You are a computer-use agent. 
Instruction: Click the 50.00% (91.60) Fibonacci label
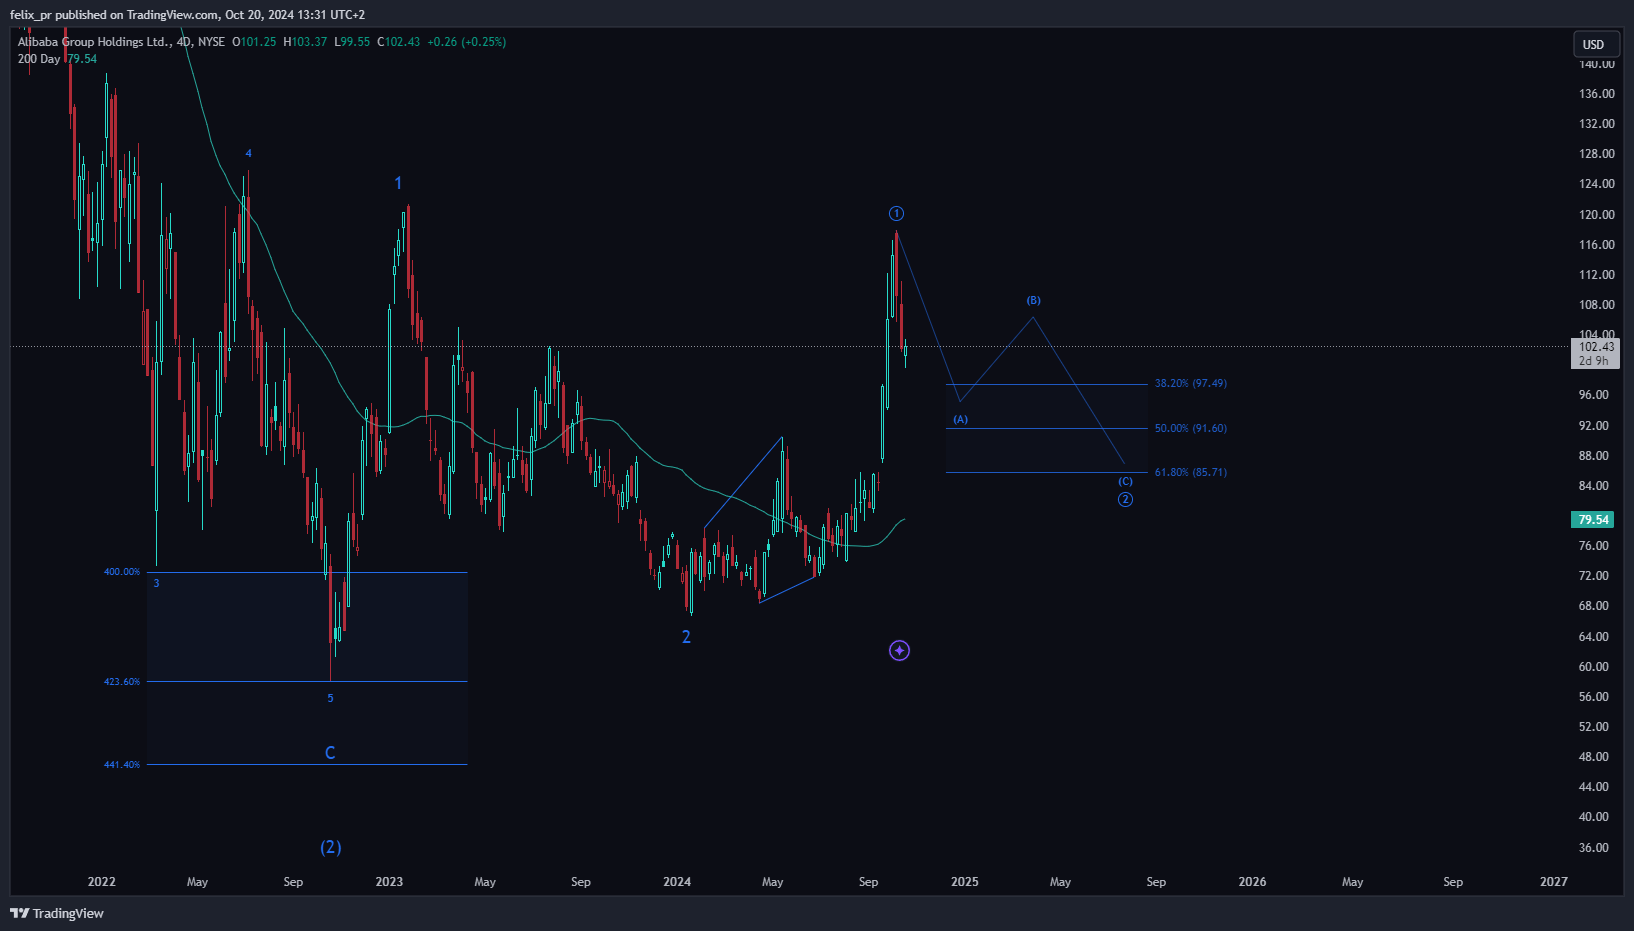coord(1190,428)
